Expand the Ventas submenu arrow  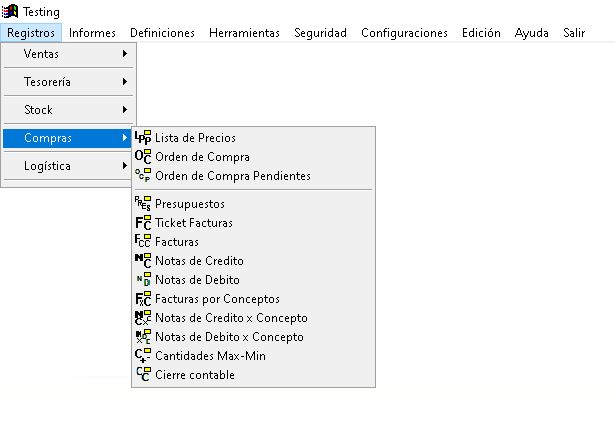coord(125,53)
